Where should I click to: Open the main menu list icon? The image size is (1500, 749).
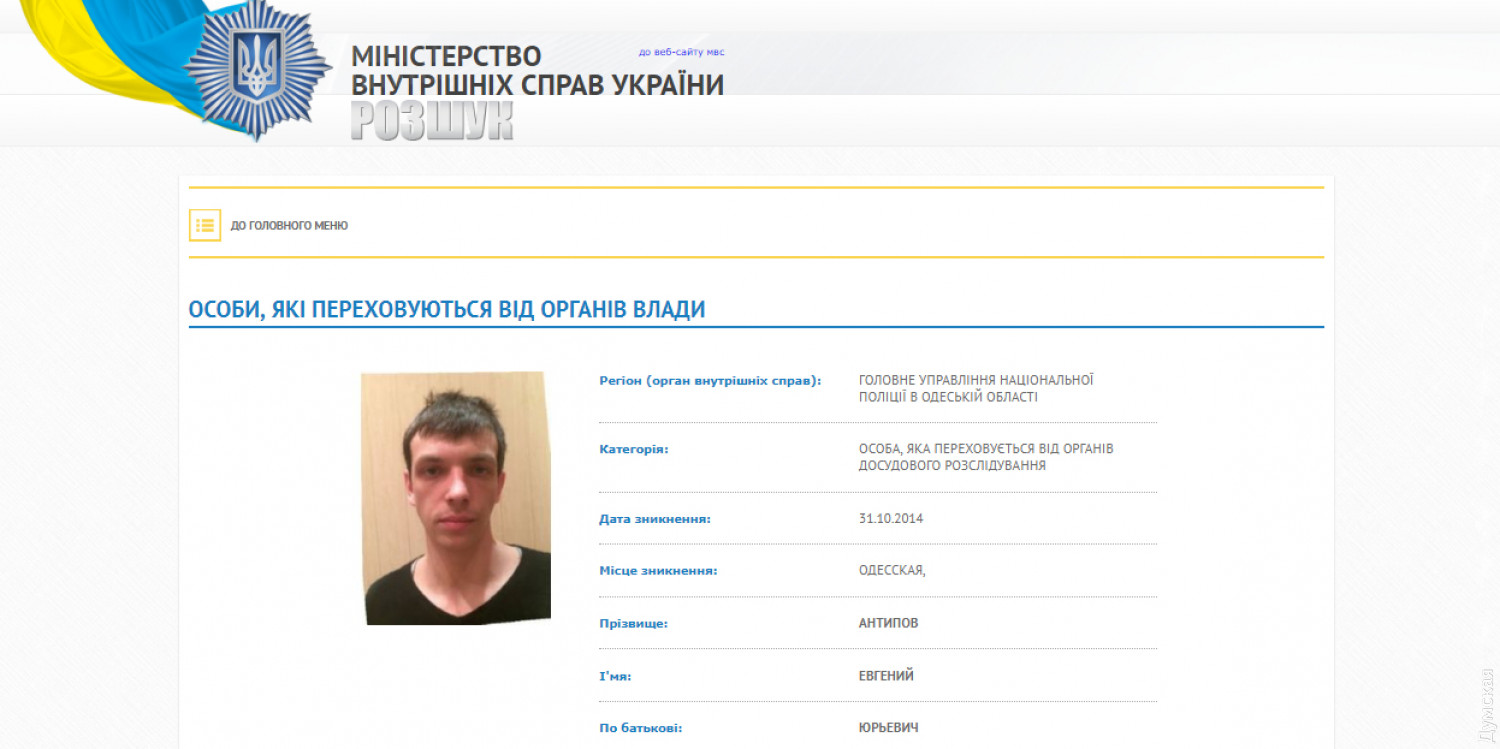(205, 225)
